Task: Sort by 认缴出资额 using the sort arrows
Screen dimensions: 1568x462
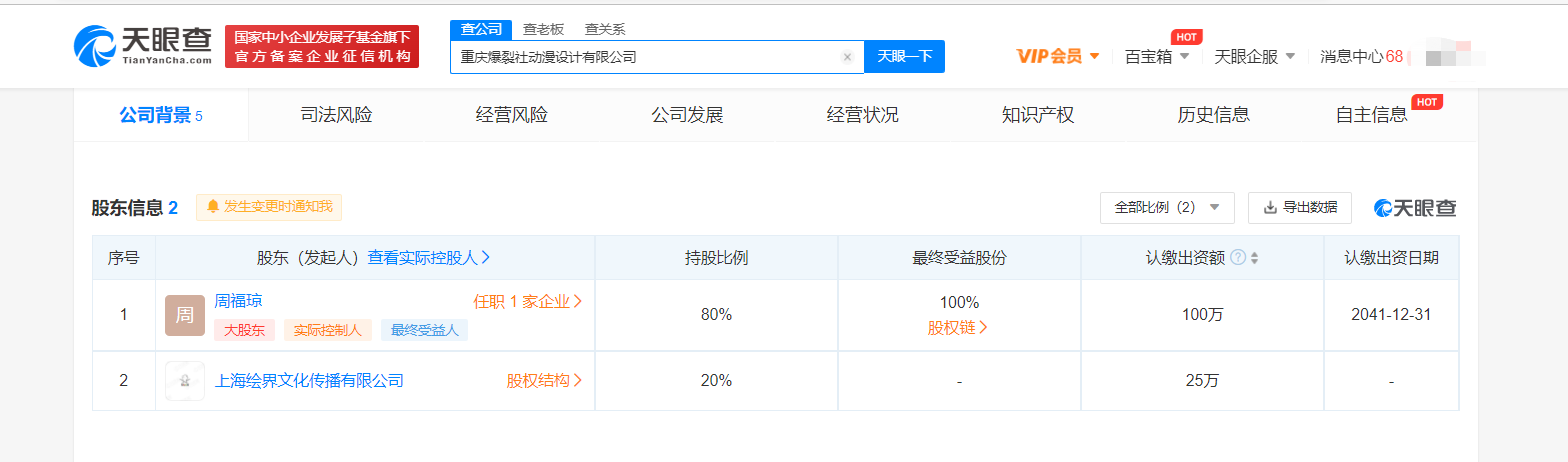Action: pyautogui.click(x=1254, y=258)
